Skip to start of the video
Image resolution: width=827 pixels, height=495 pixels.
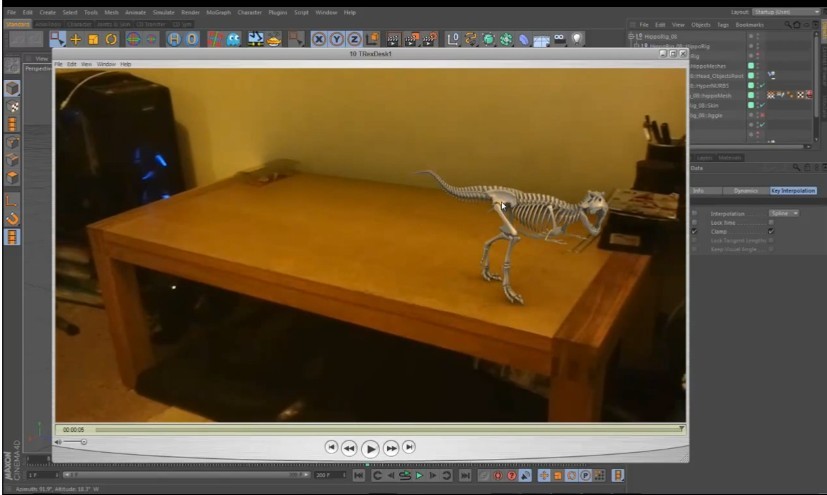(331, 447)
